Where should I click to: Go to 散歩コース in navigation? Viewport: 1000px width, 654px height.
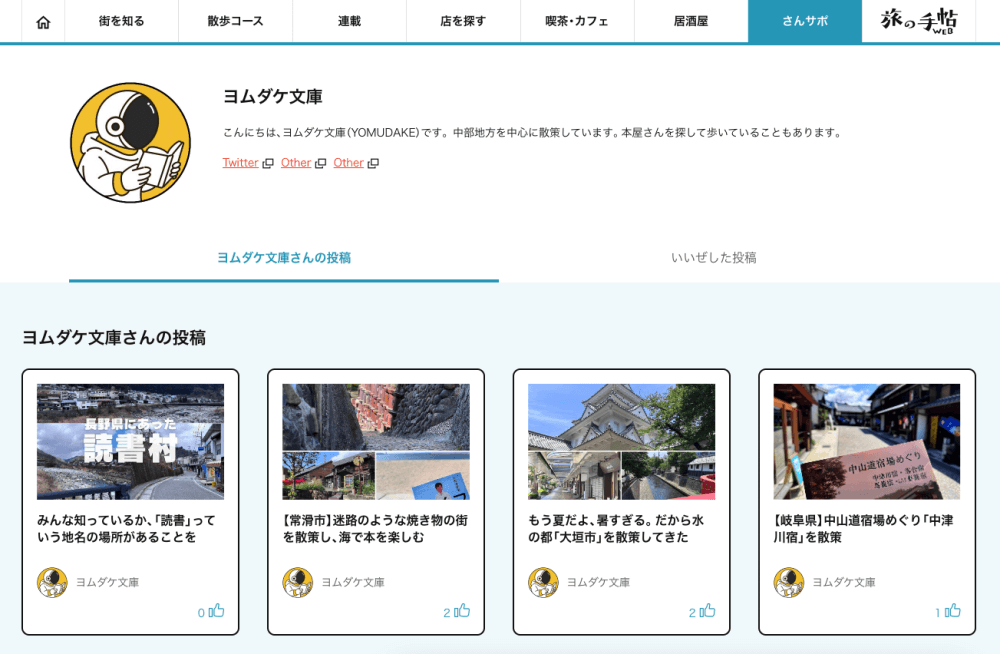point(235,21)
